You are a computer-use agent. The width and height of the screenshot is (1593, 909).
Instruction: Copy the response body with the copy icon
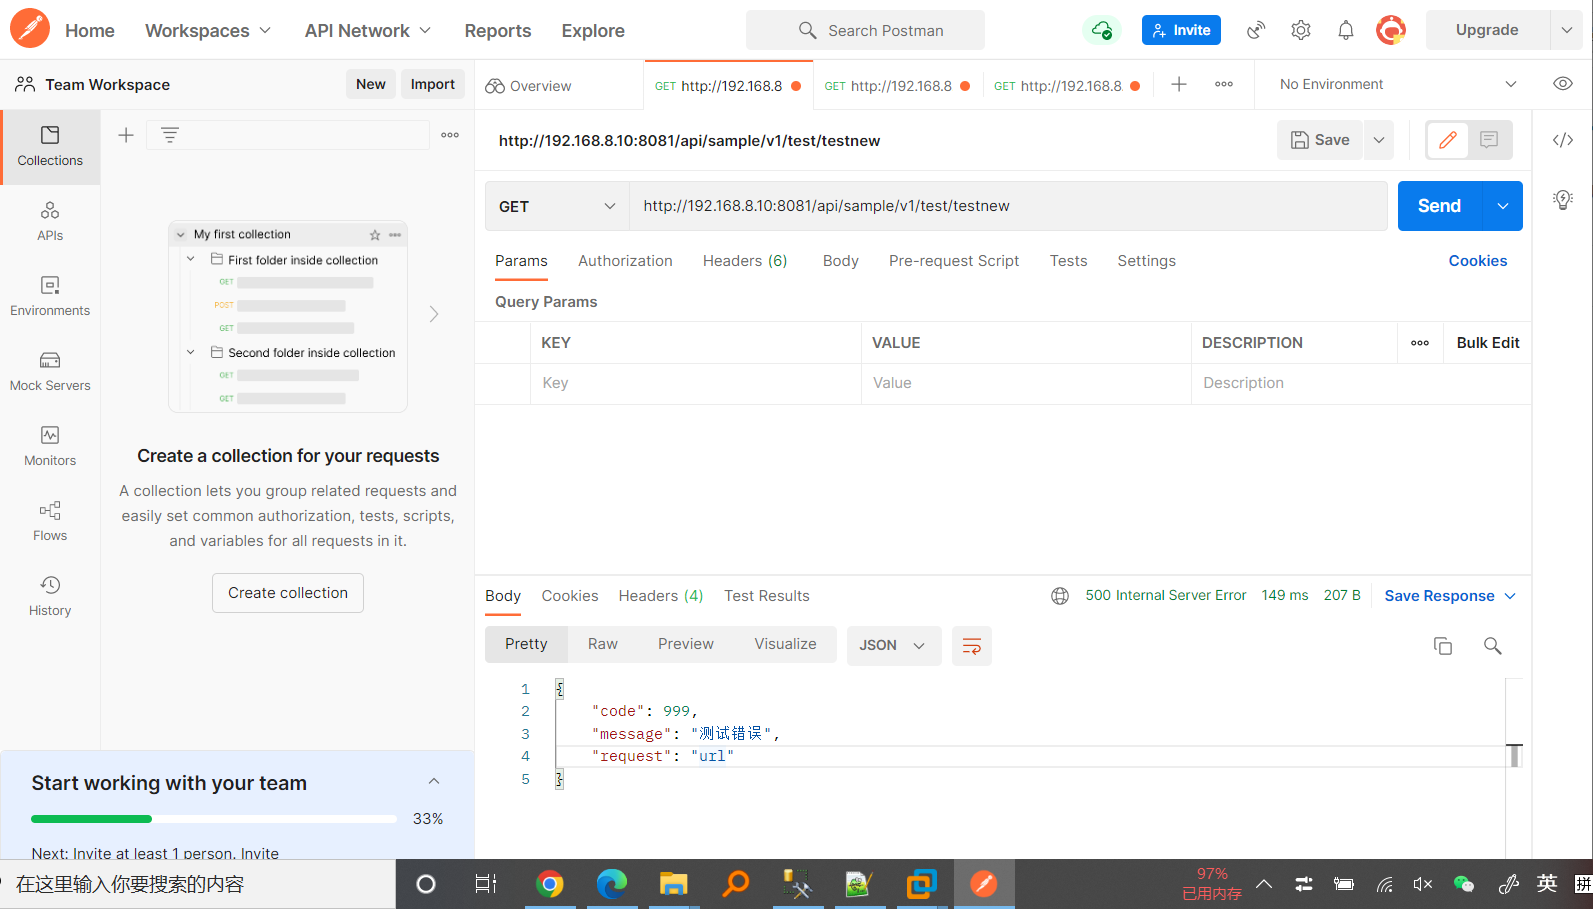point(1442,646)
